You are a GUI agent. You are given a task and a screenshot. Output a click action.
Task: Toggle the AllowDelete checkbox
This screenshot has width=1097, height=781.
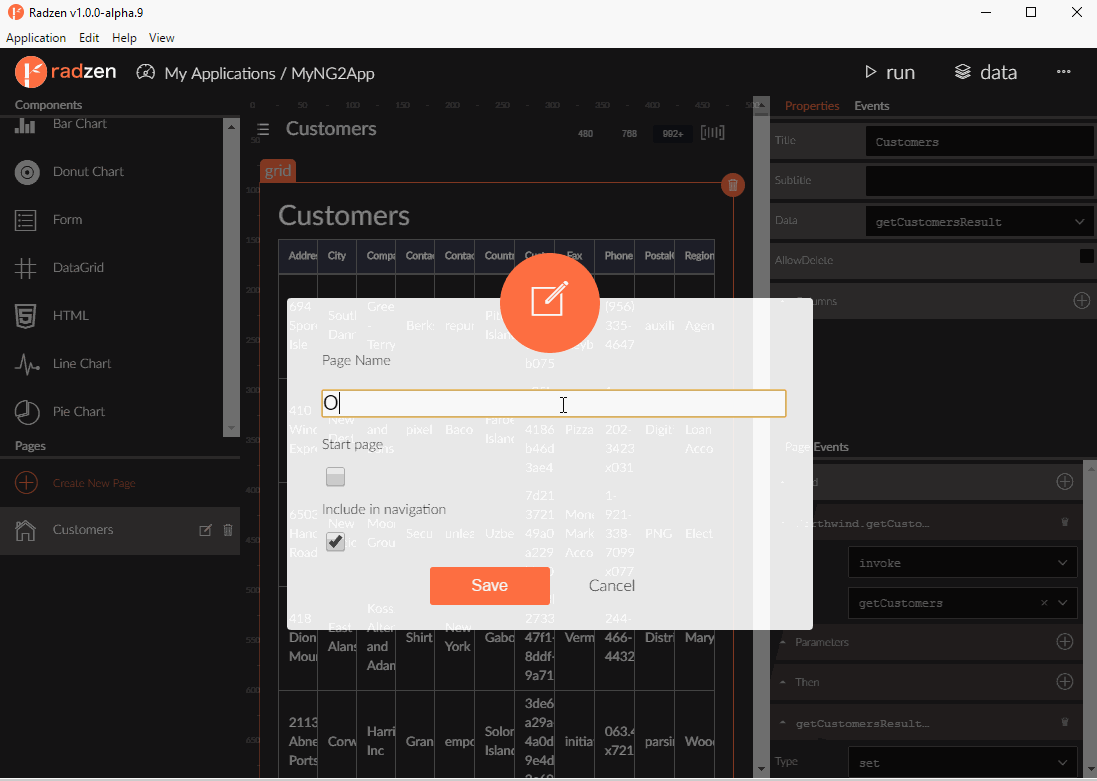pos(1086,255)
